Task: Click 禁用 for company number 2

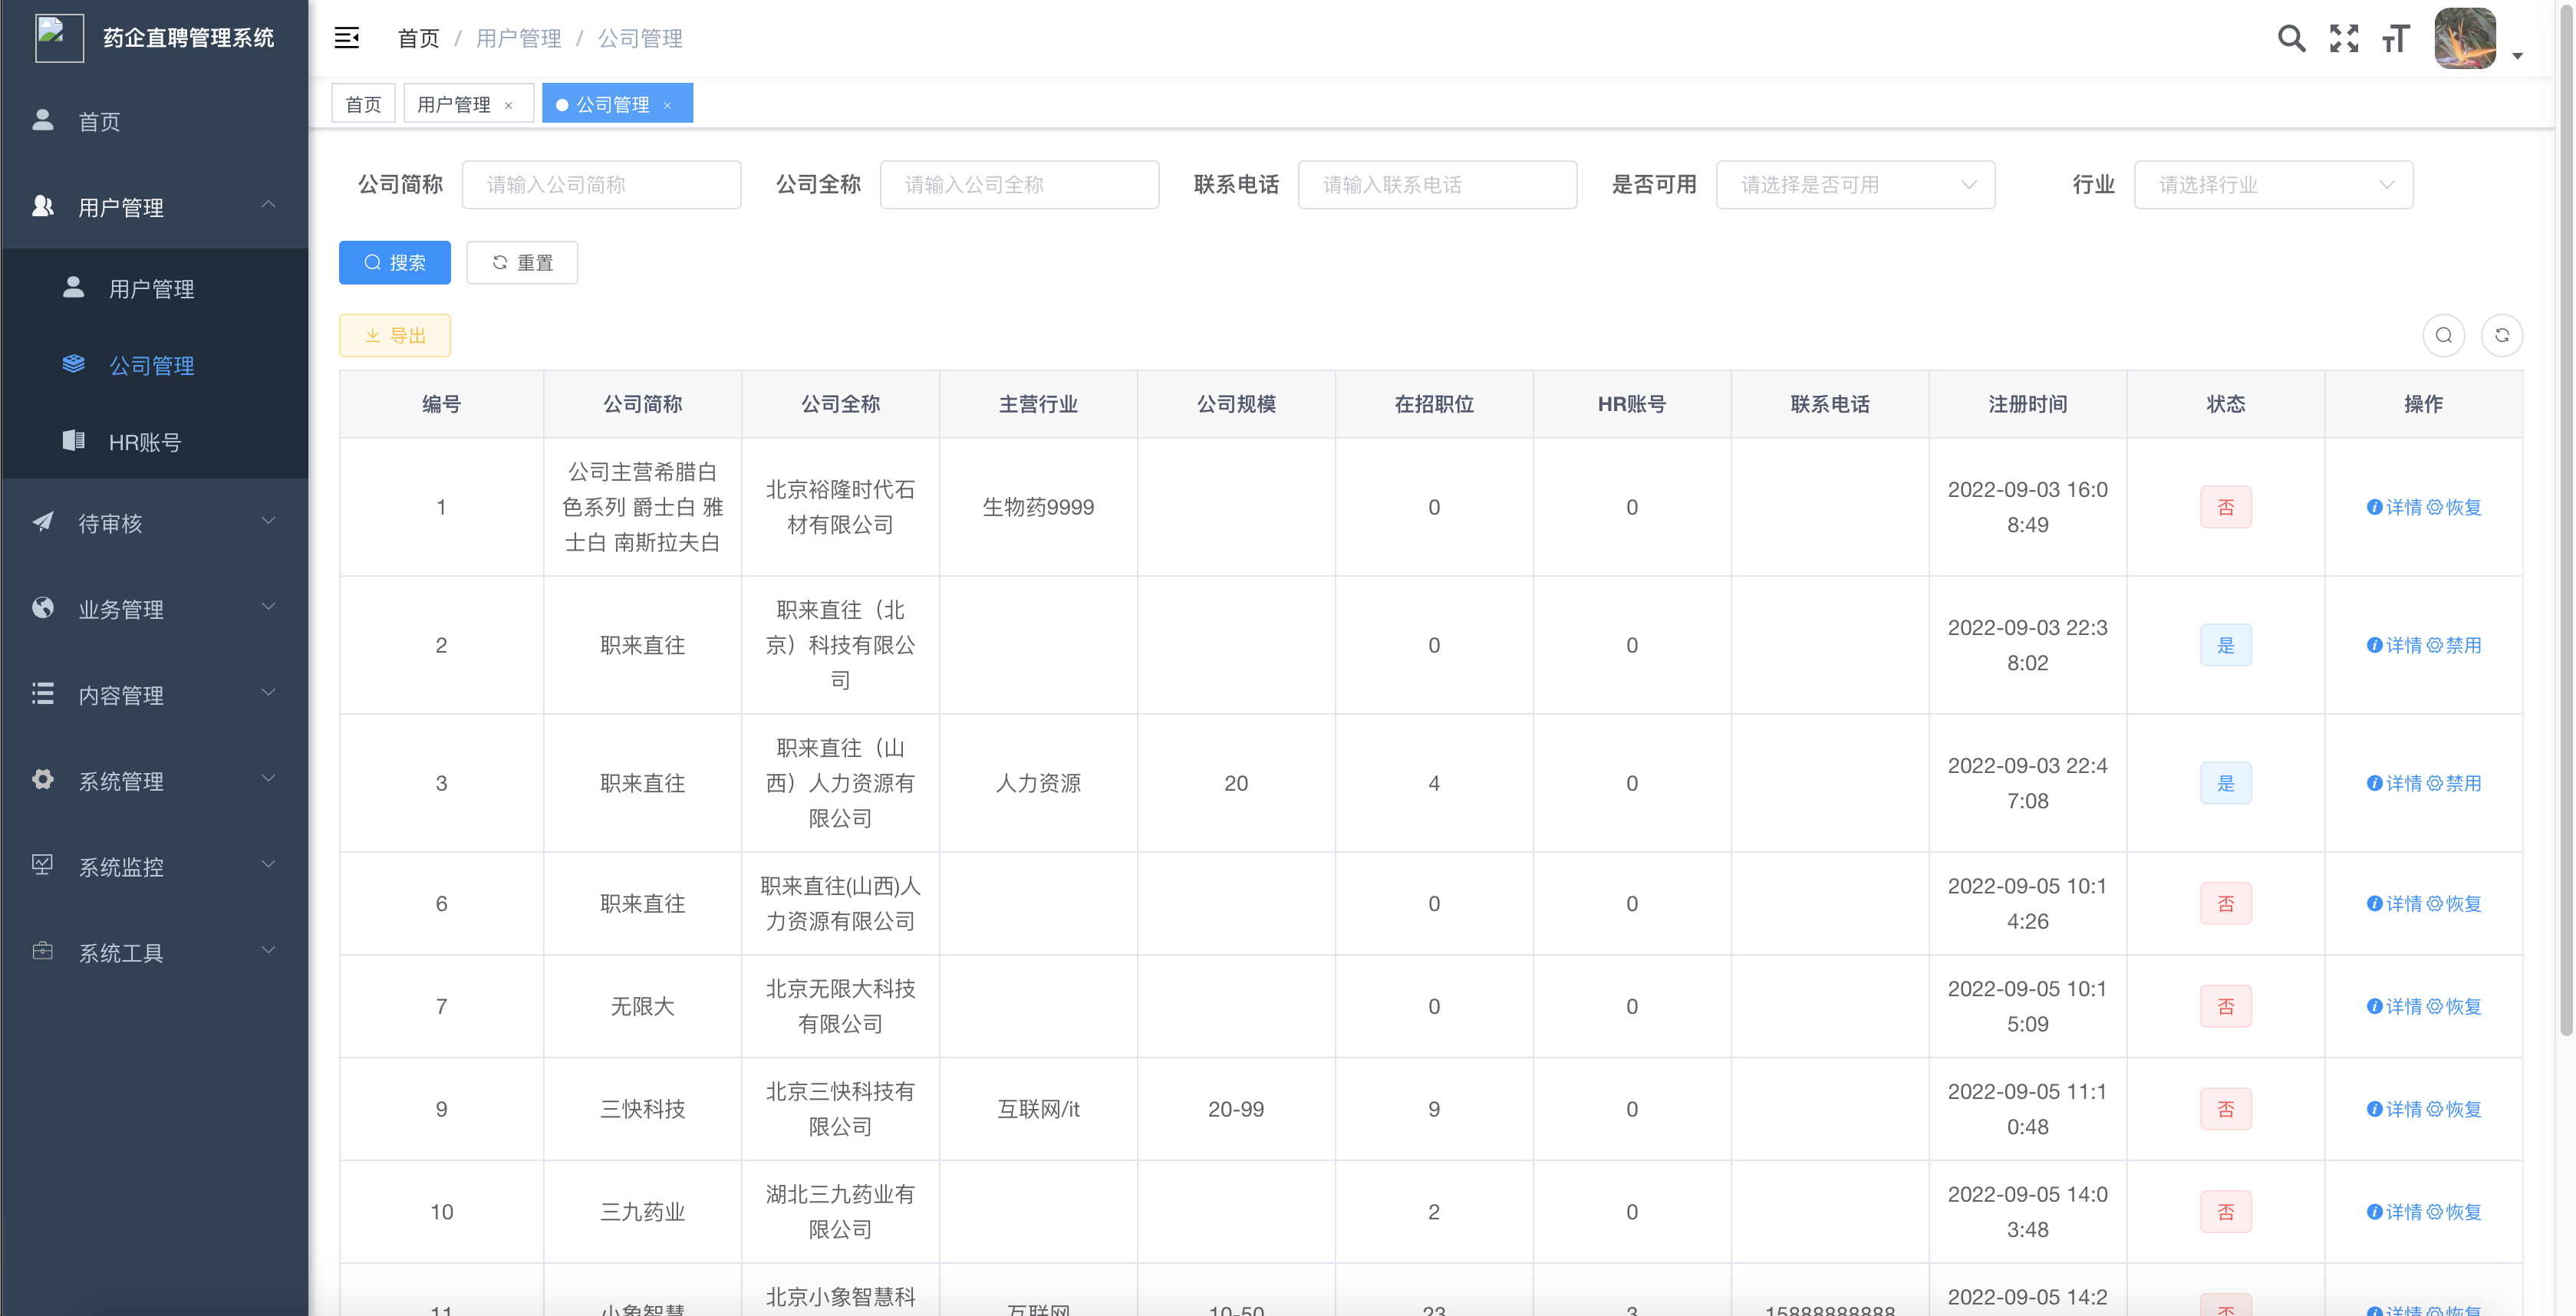Action: coord(2453,645)
